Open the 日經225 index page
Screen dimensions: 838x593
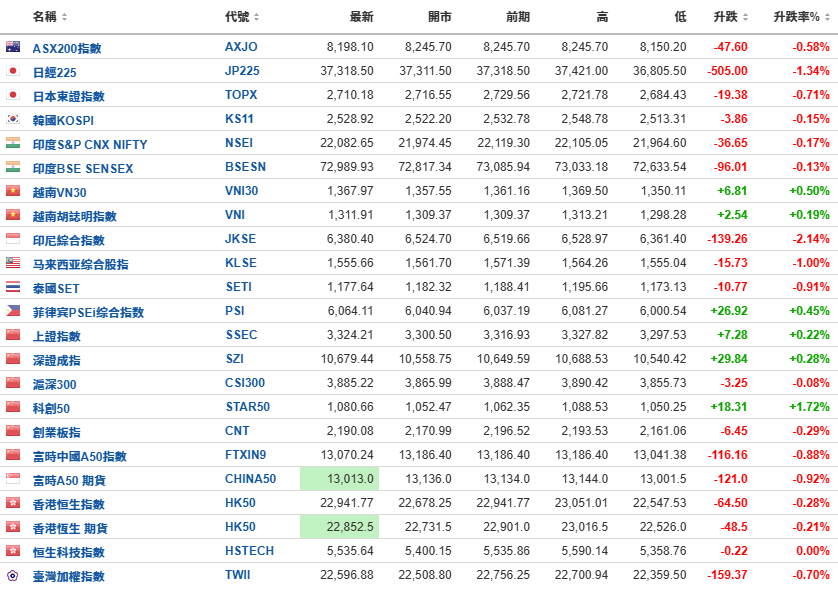coord(55,72)
